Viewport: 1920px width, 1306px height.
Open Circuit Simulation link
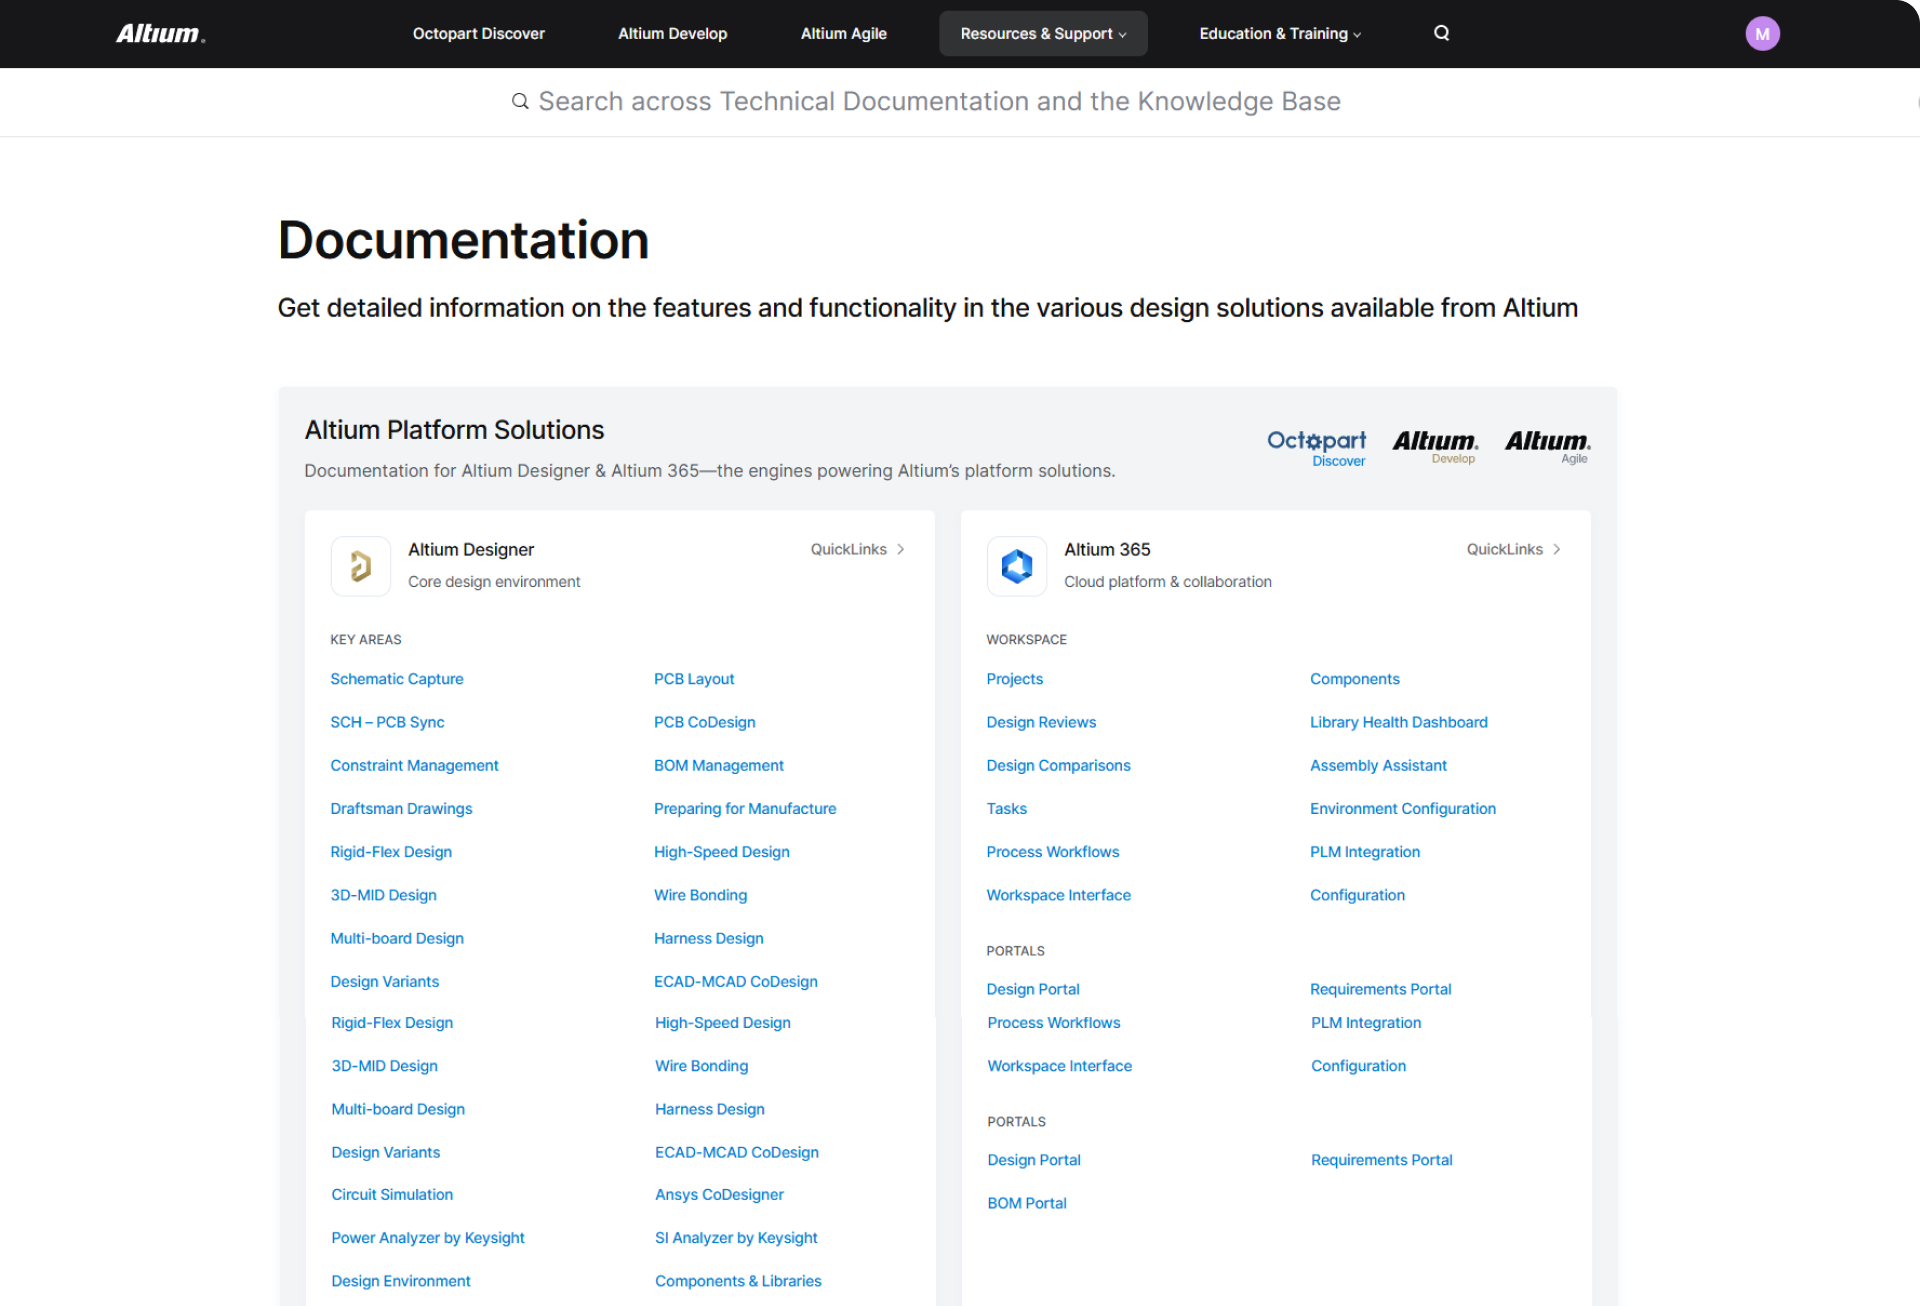392,1194
